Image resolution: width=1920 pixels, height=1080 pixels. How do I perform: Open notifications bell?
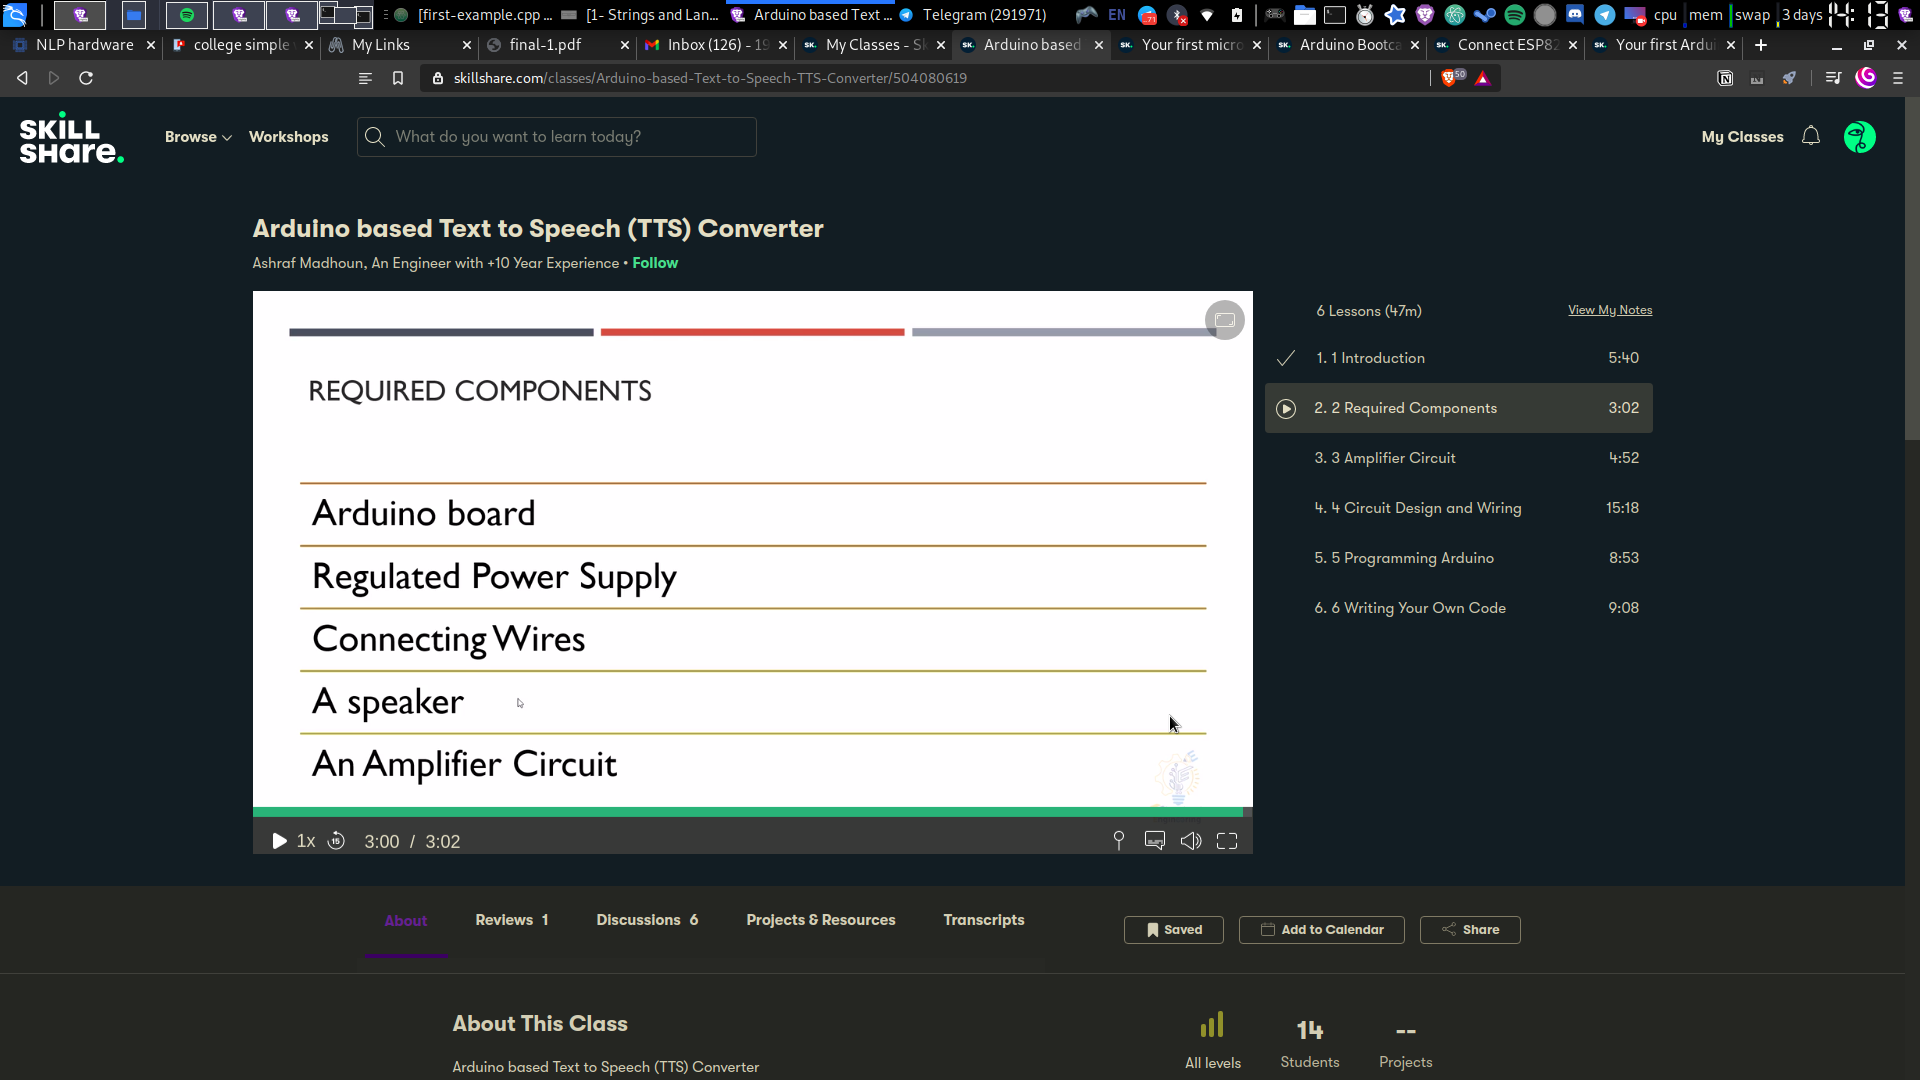tap(1810, 137)
